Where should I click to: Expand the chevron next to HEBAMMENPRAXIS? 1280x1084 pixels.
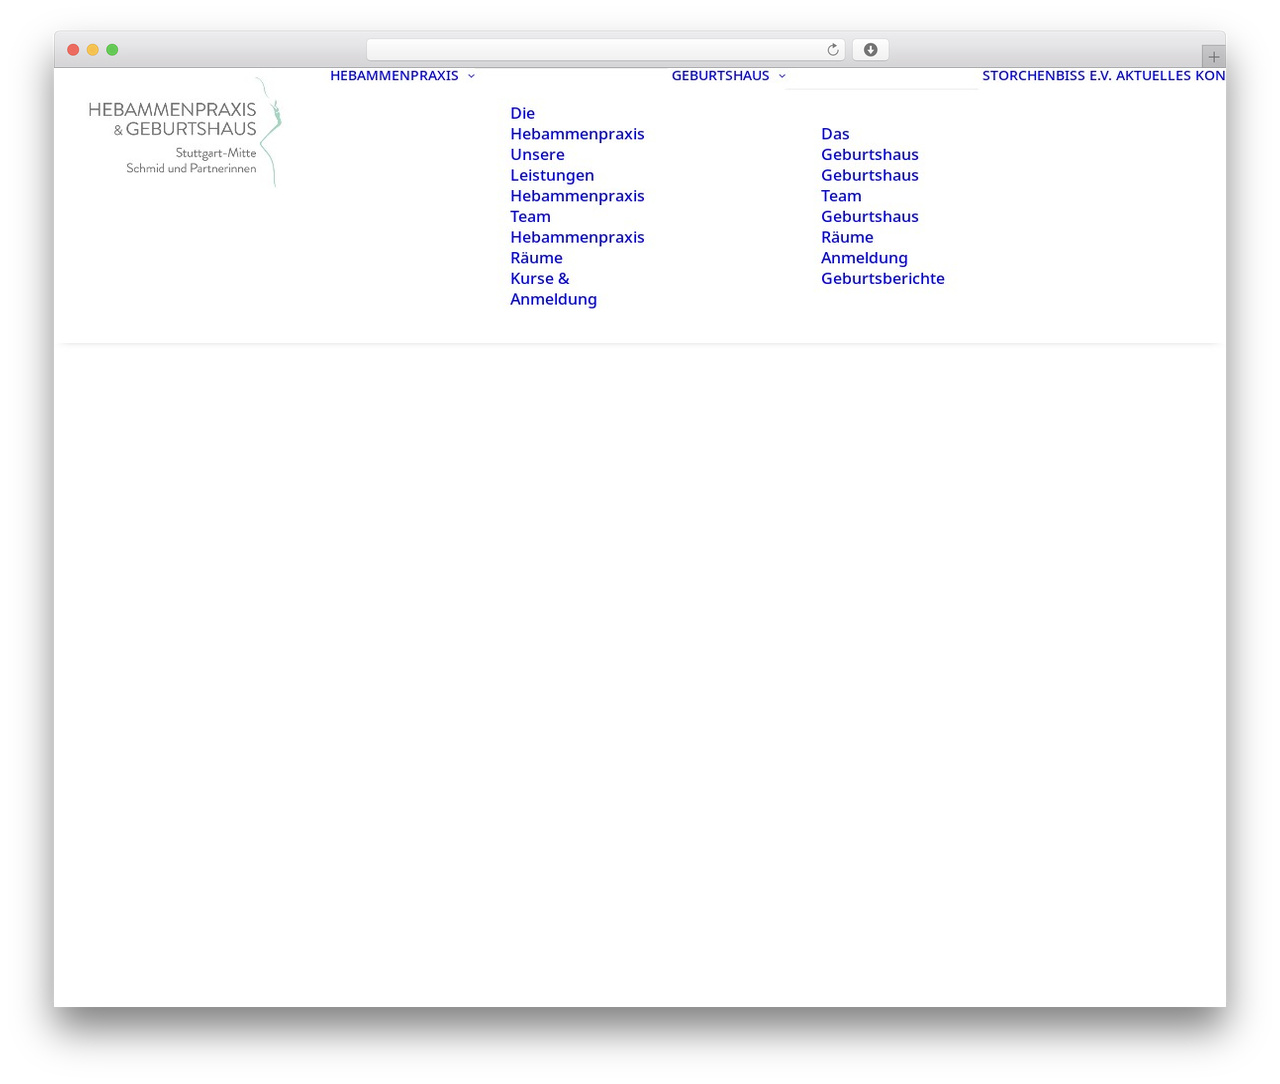[x=471, y=76]
